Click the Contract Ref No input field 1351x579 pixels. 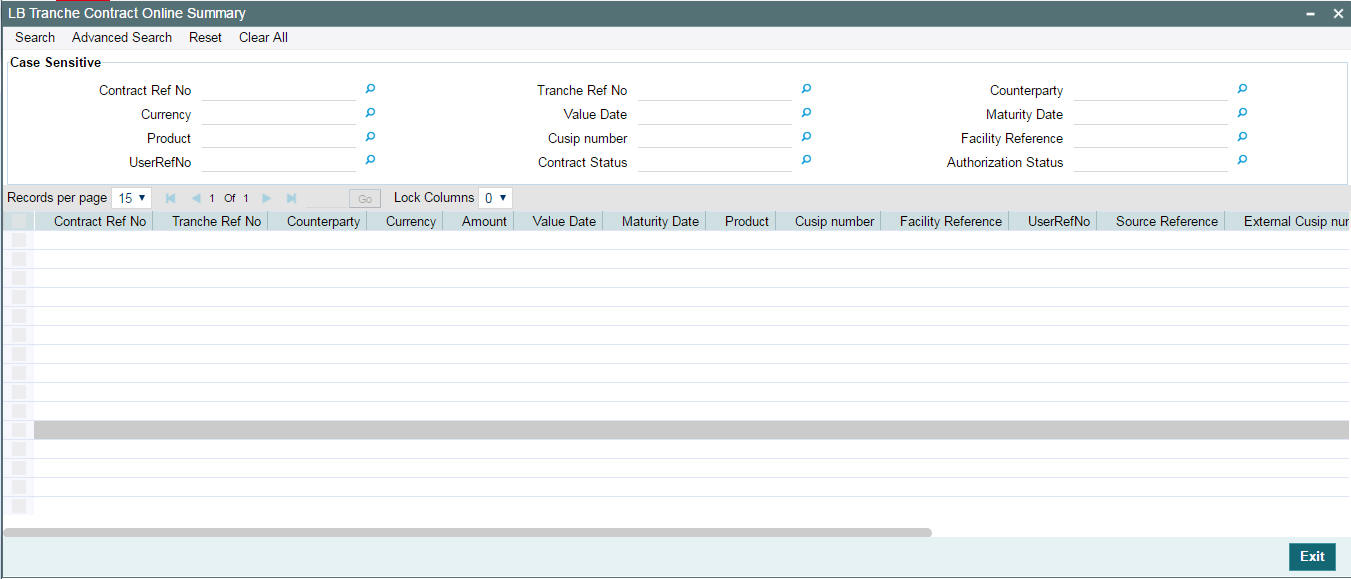pyautogui.click(x=279, y=90)
